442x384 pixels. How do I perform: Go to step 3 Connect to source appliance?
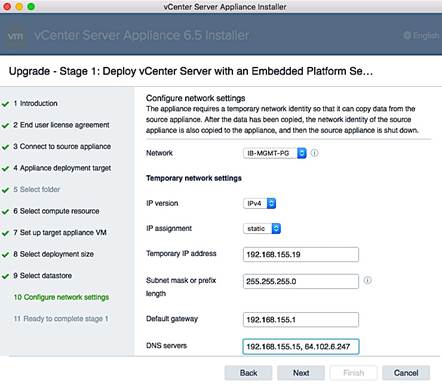click(x=62, y=147)
